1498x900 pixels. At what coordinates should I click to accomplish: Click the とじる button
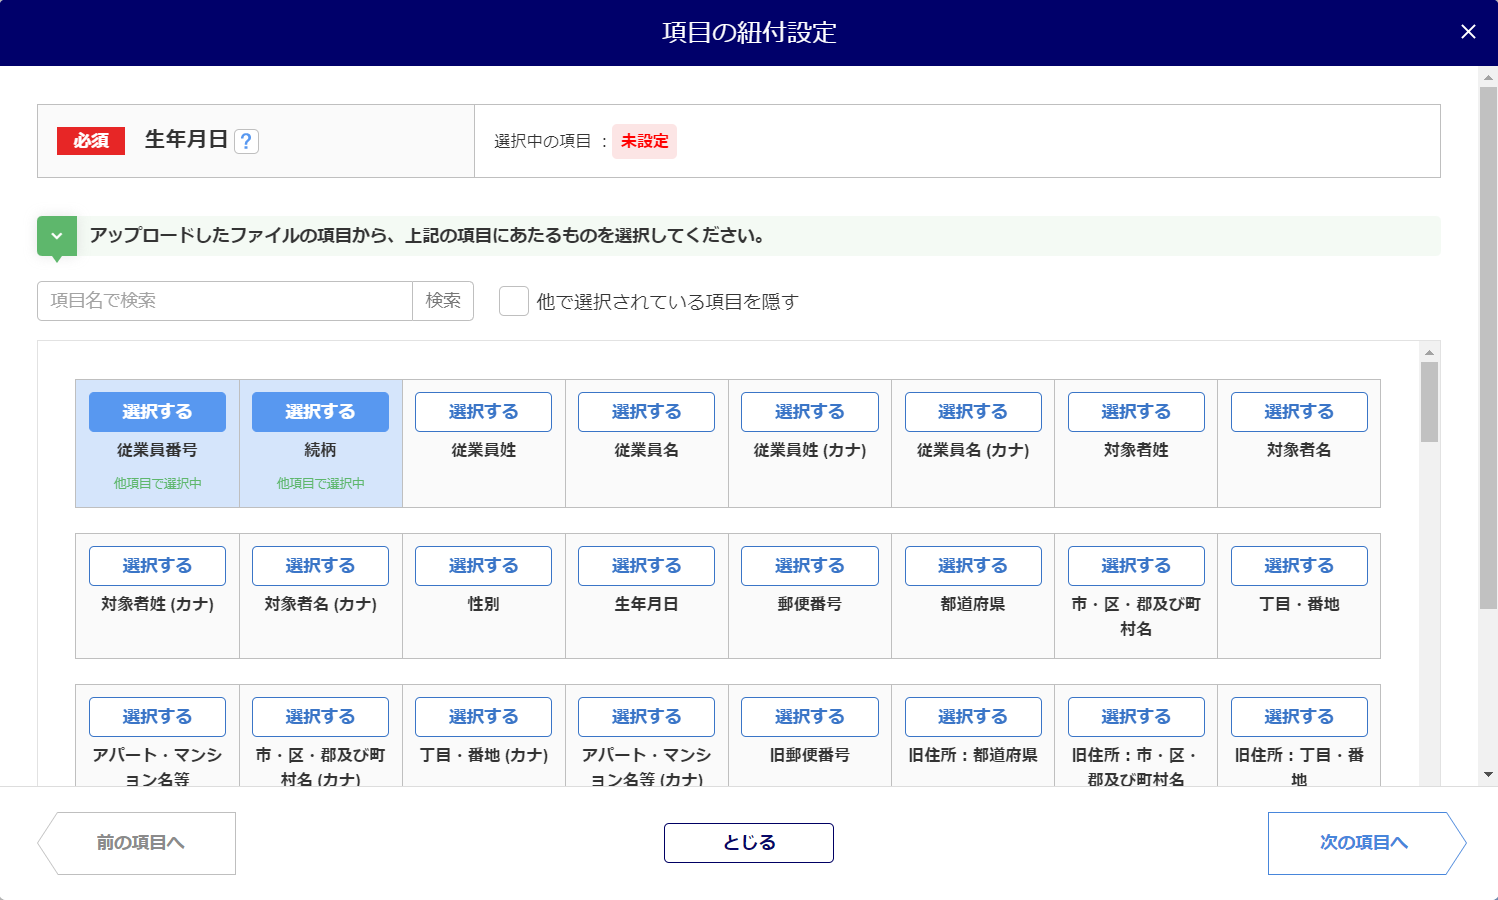pos(748,843)
